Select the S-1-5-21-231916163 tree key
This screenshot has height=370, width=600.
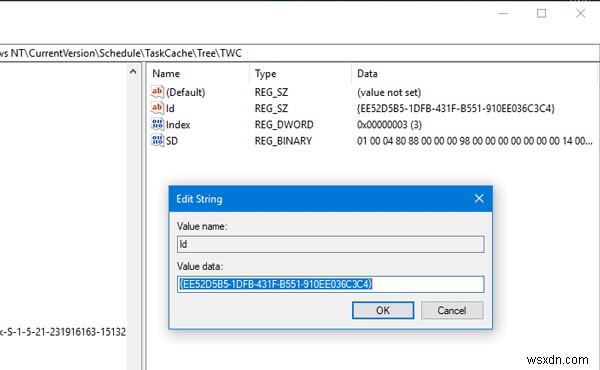tap(63, 332)
